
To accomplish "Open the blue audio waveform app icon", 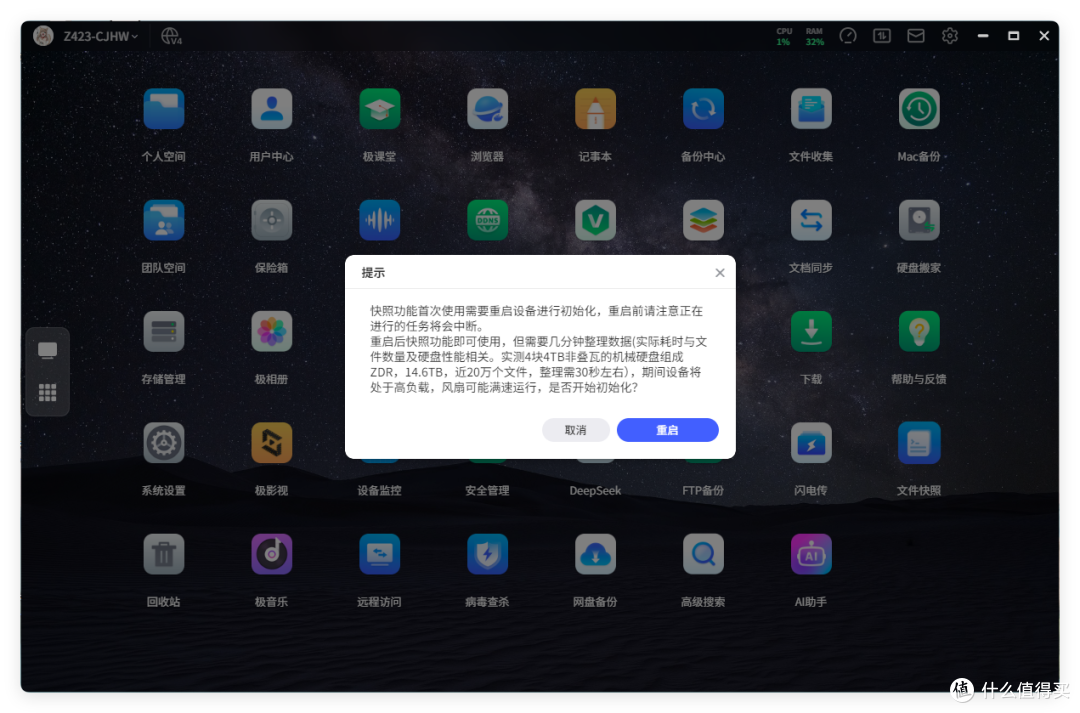I will [x=380, y=220].
